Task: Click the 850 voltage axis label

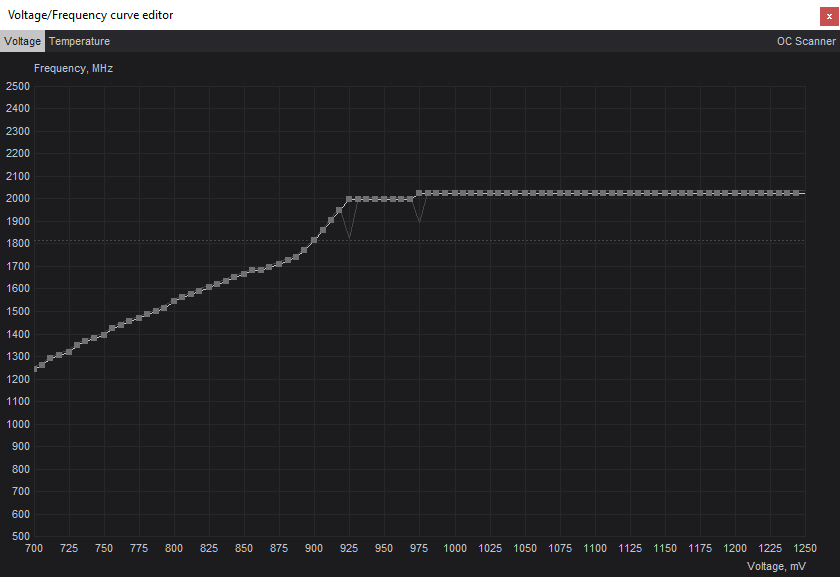Action: tap(244, 548)
